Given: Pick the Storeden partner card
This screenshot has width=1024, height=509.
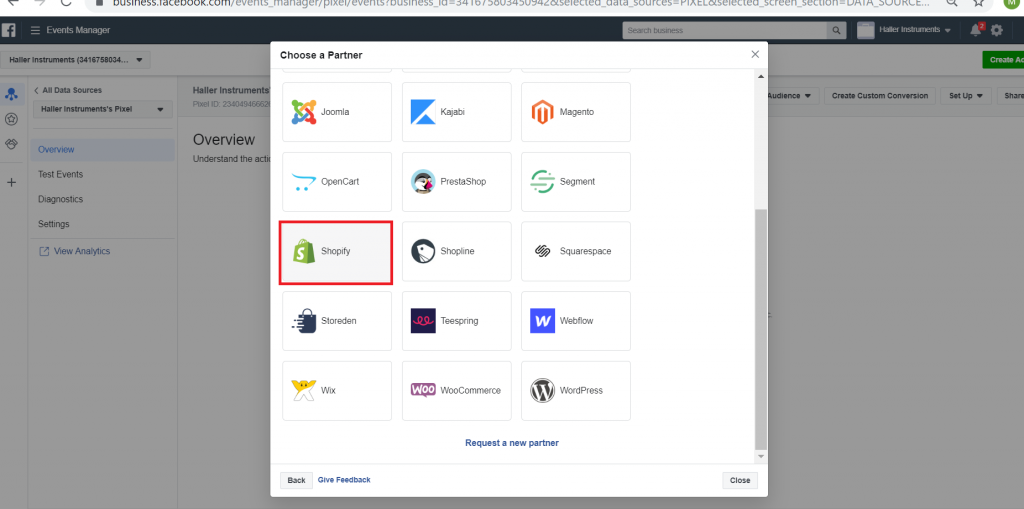Looking at the screenshot, I should [337, 321].
